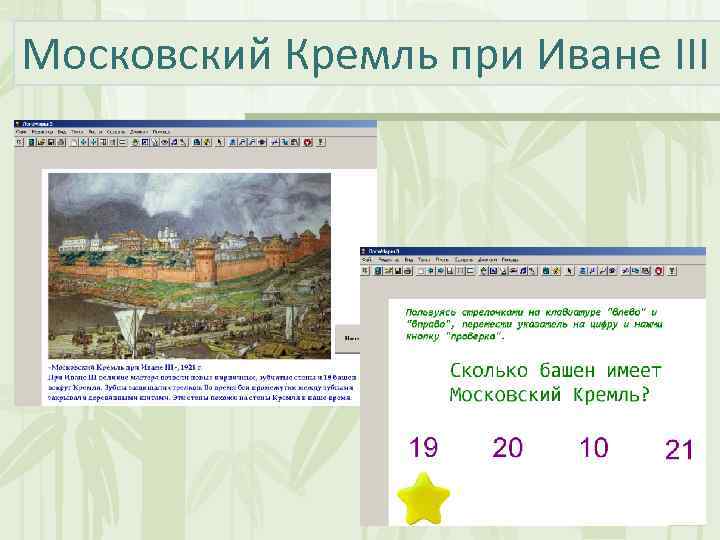
Task: Open the Помощь menu in the painting window
Action: click(161, 132)
